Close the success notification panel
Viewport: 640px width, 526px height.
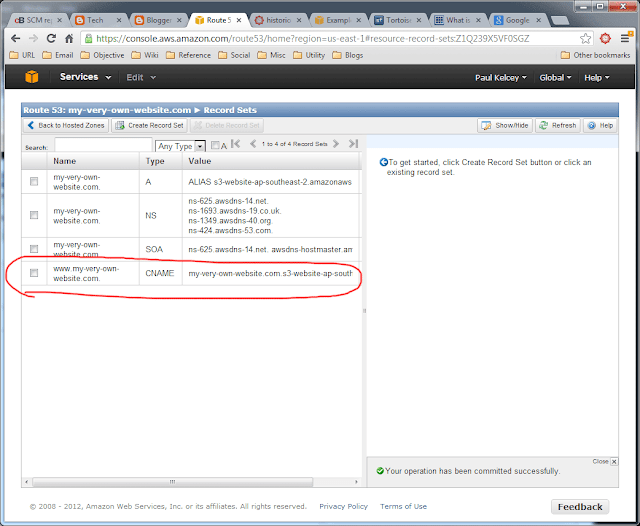[x=614, y=461]
